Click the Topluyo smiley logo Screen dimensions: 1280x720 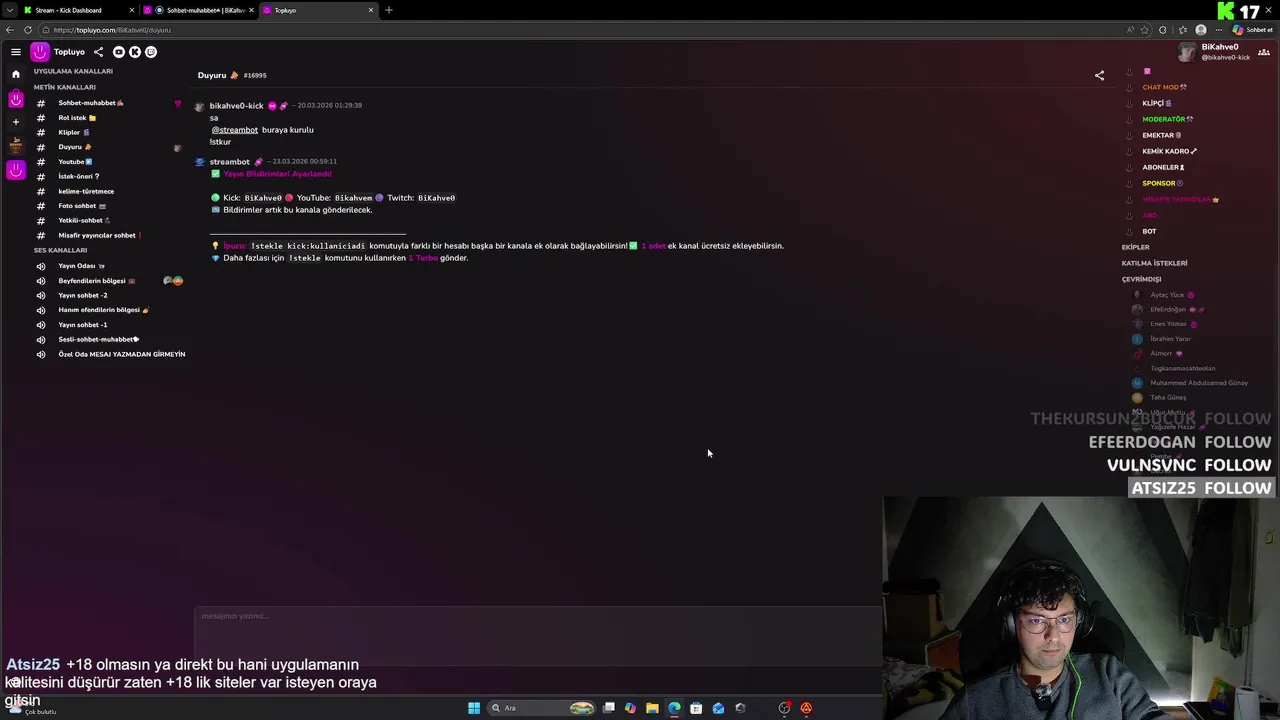(40, 52)
